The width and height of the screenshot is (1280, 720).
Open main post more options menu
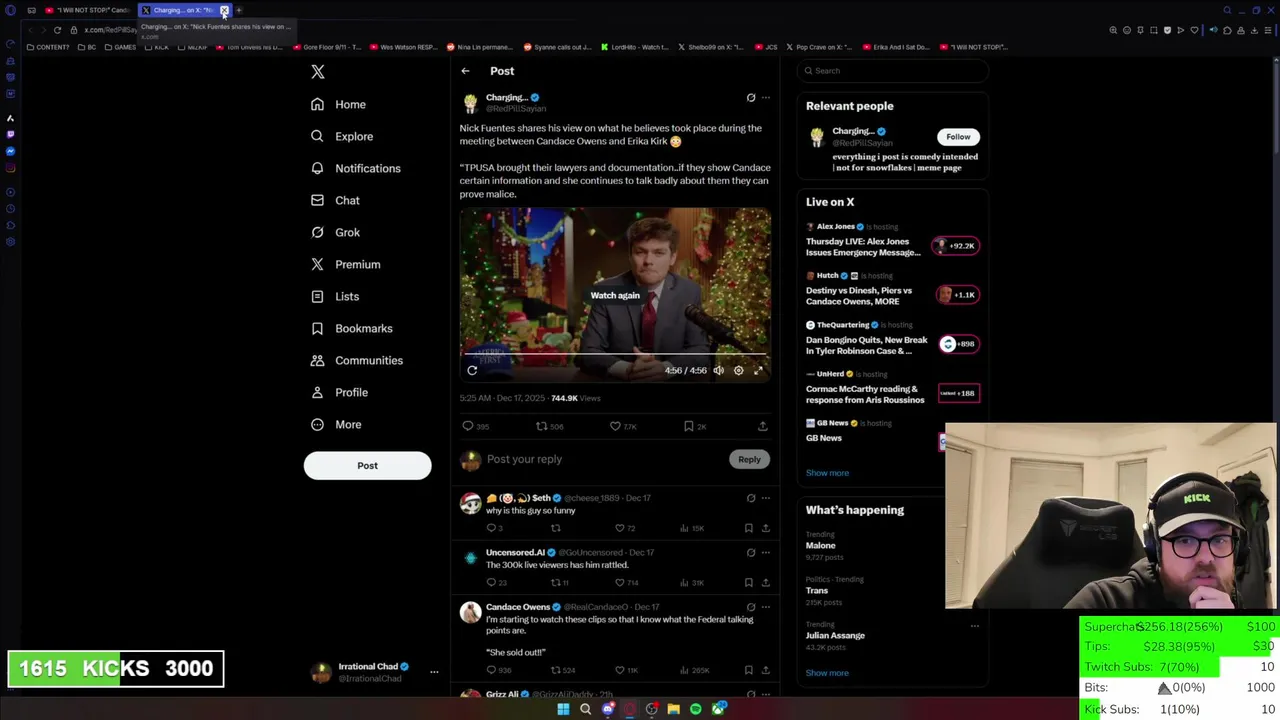point(766,98)
